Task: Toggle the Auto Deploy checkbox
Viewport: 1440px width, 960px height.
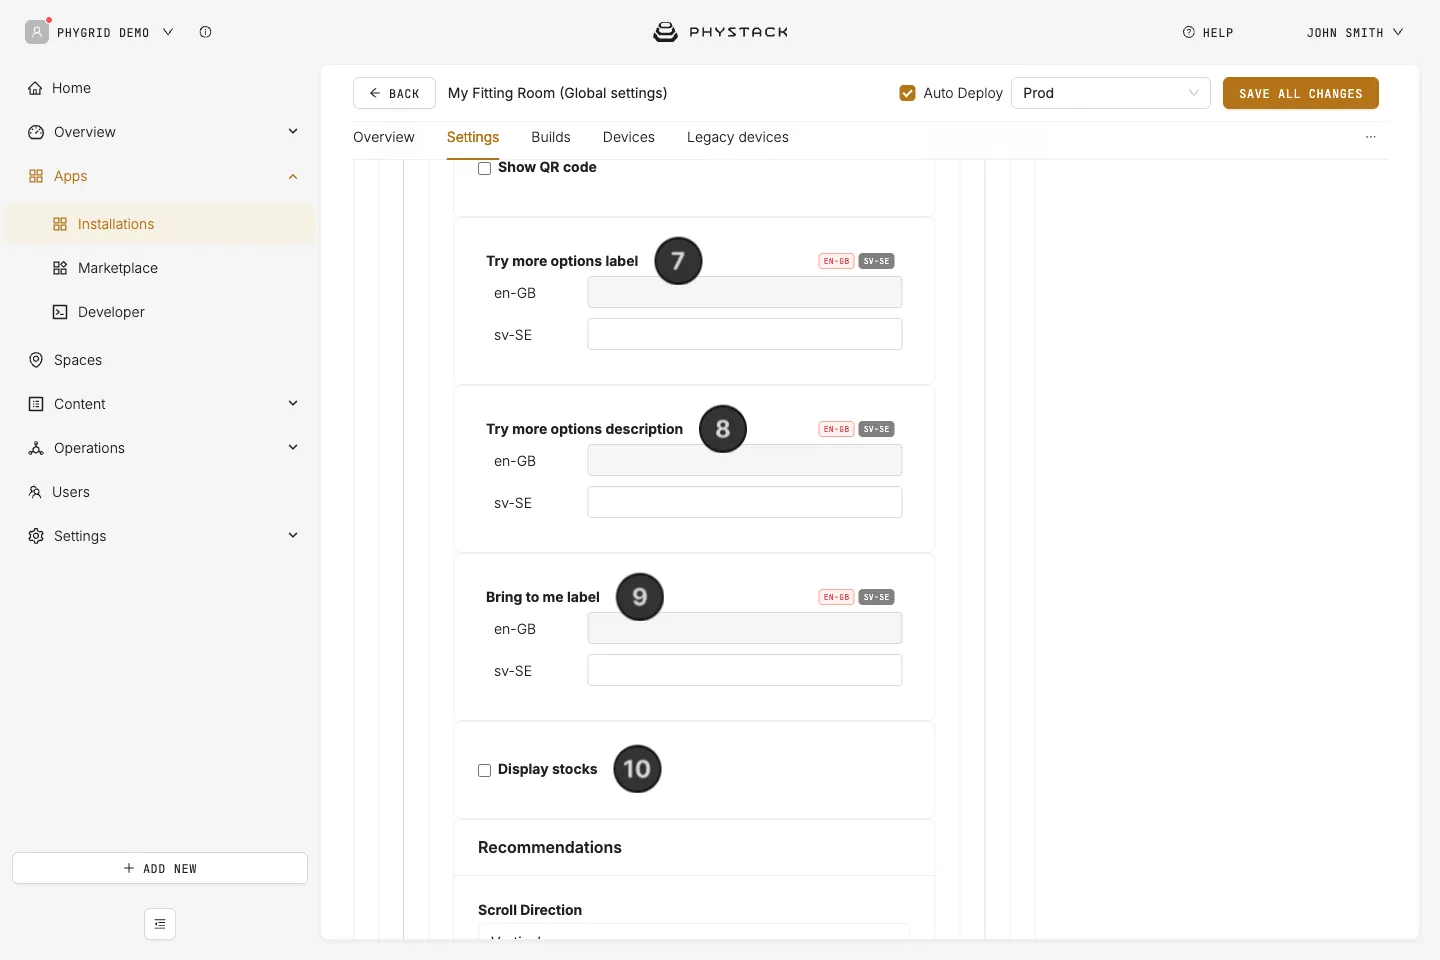Action: 907,93
